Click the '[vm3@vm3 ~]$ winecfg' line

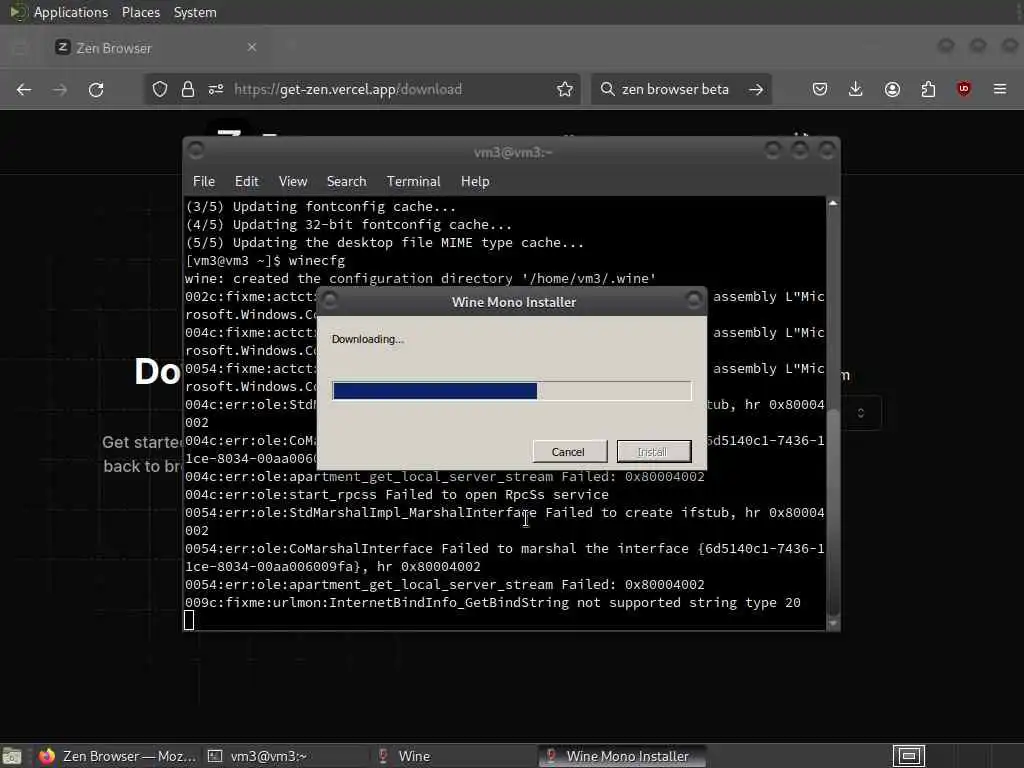(265, 261)
